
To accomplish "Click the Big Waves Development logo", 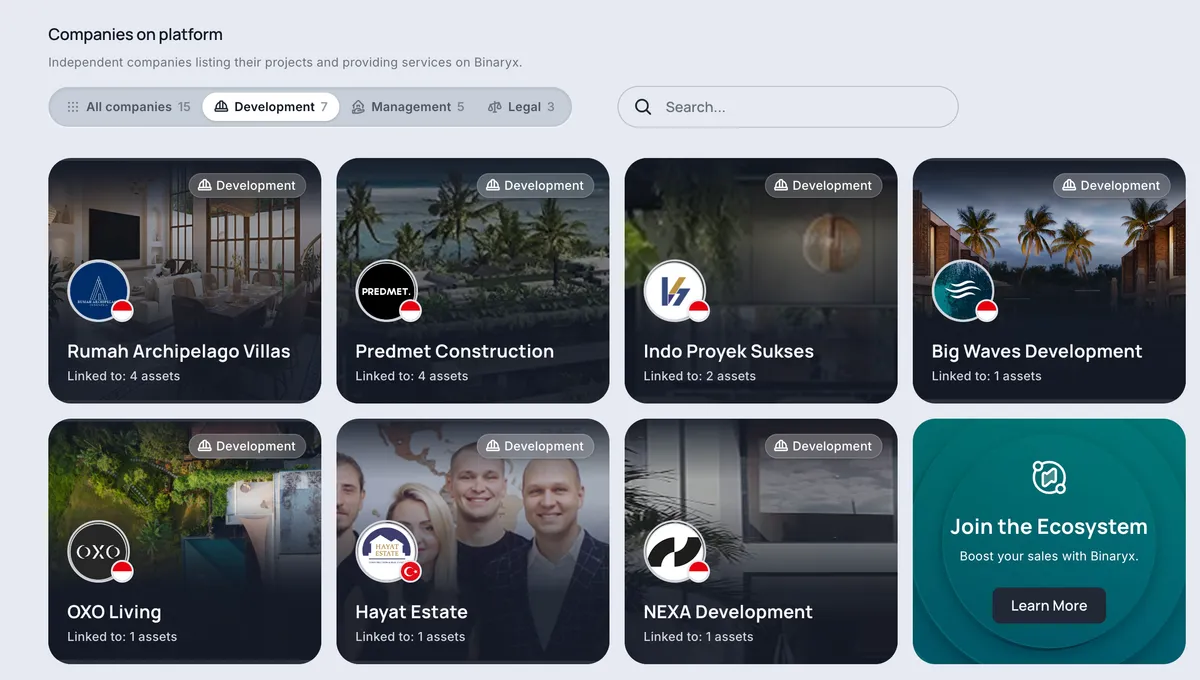I will click(x=963, y=291).
